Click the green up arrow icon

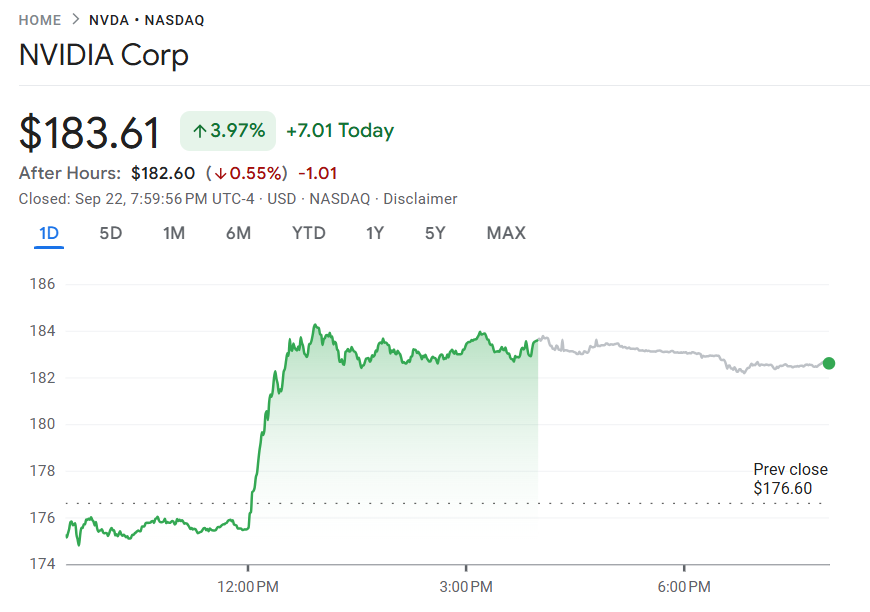click(x=199, y=131)
